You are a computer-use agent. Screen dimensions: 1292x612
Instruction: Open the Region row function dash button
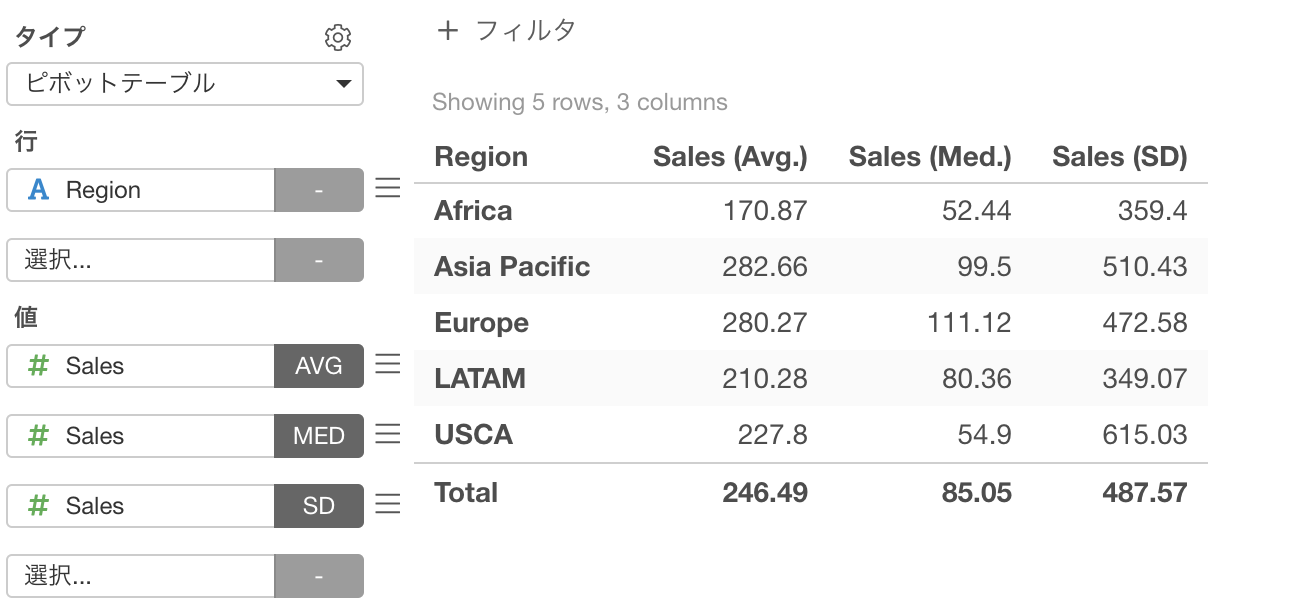click(x=319, y=190)
